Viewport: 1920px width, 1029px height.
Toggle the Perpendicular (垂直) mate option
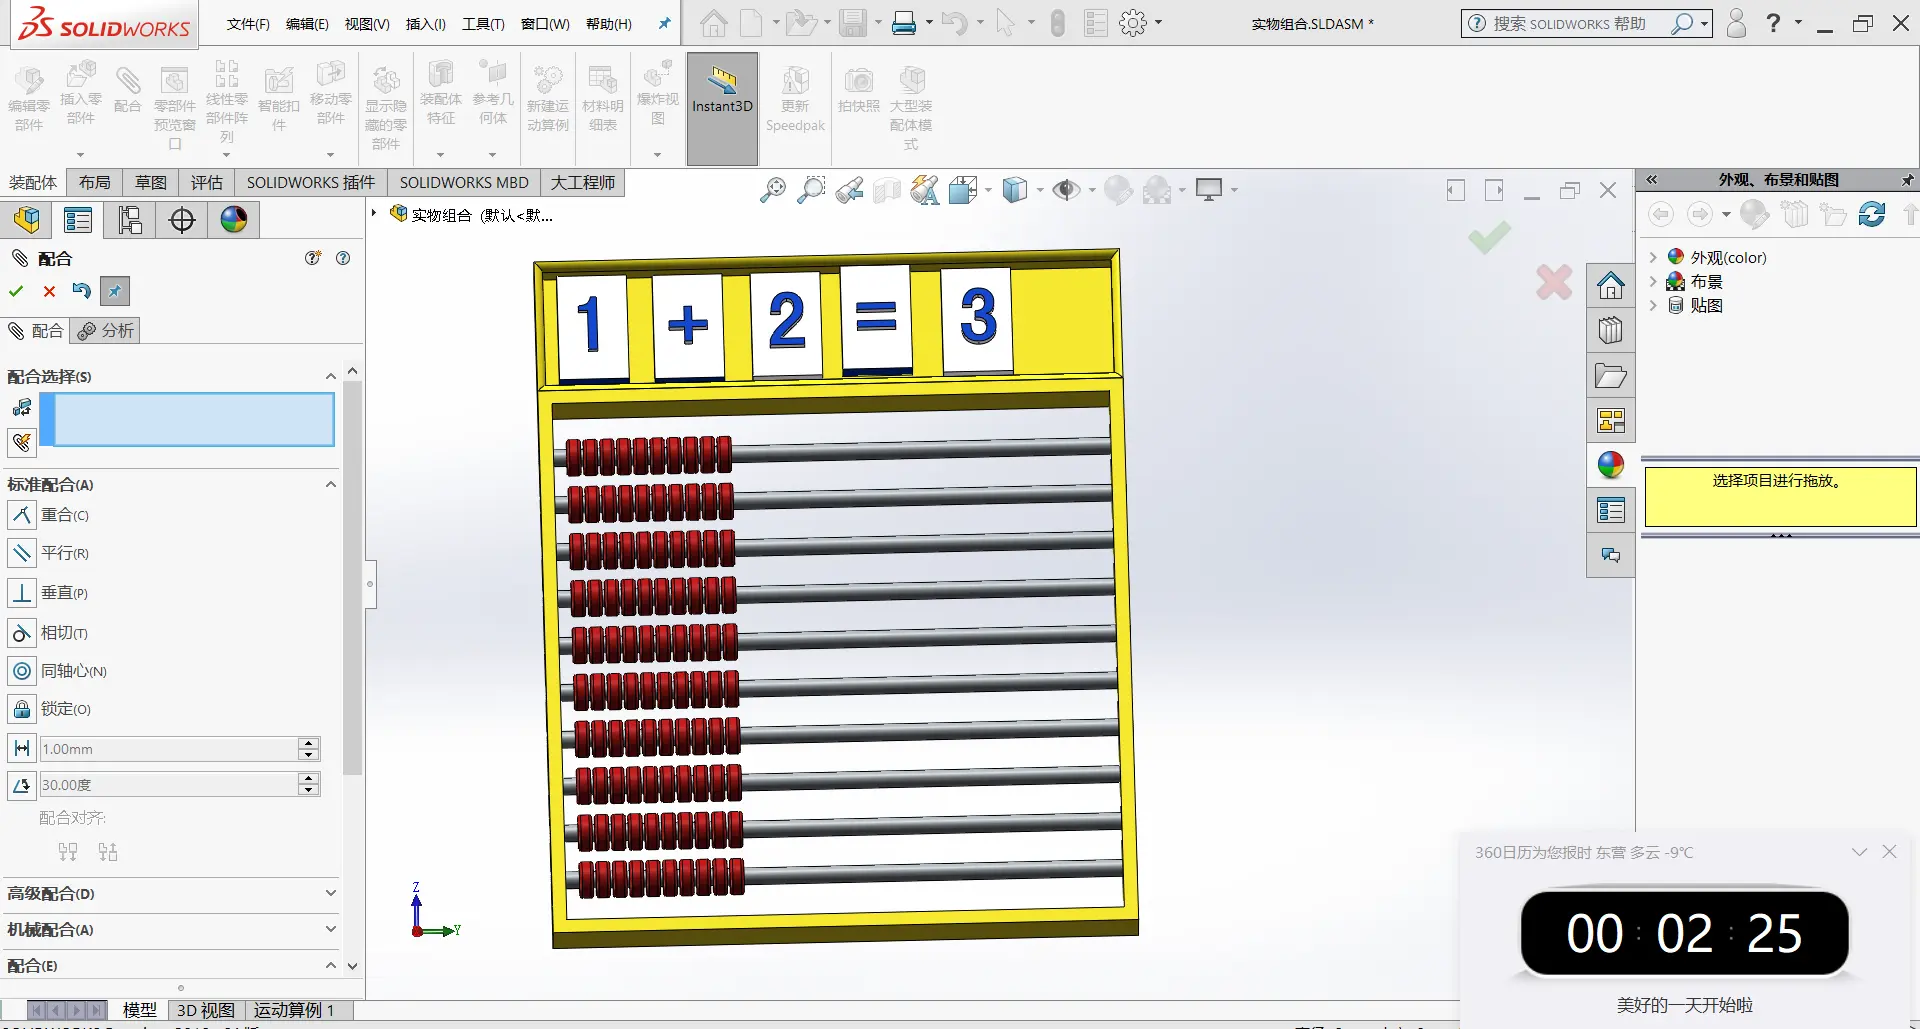click(x=21, y=593)
